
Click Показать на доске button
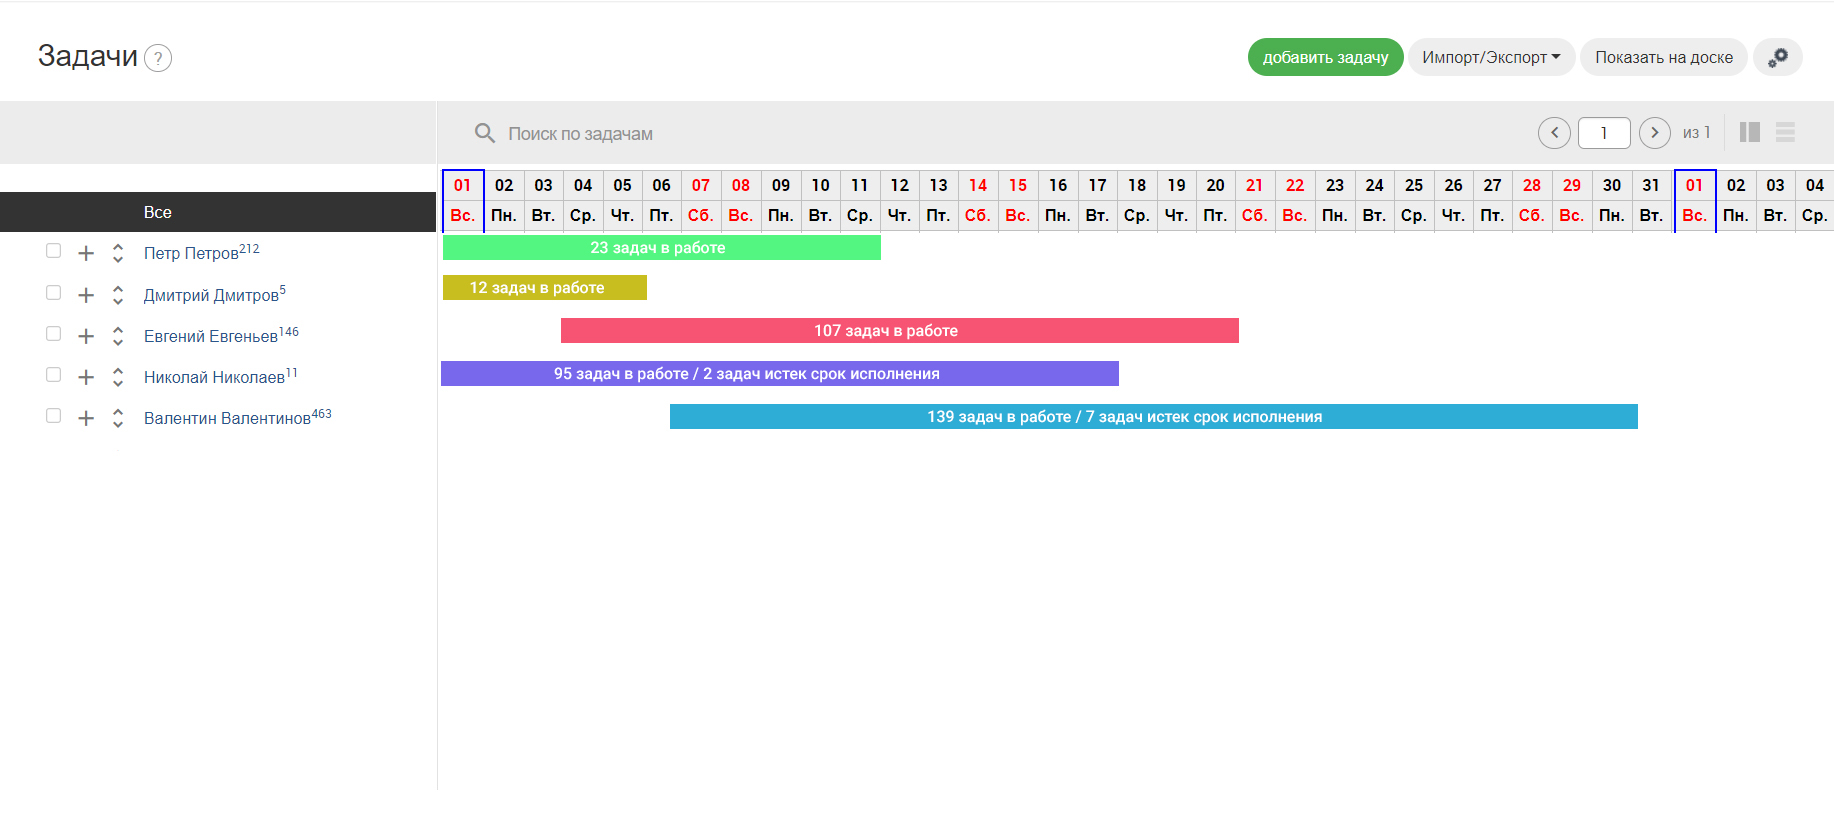tap(1663, 58)
